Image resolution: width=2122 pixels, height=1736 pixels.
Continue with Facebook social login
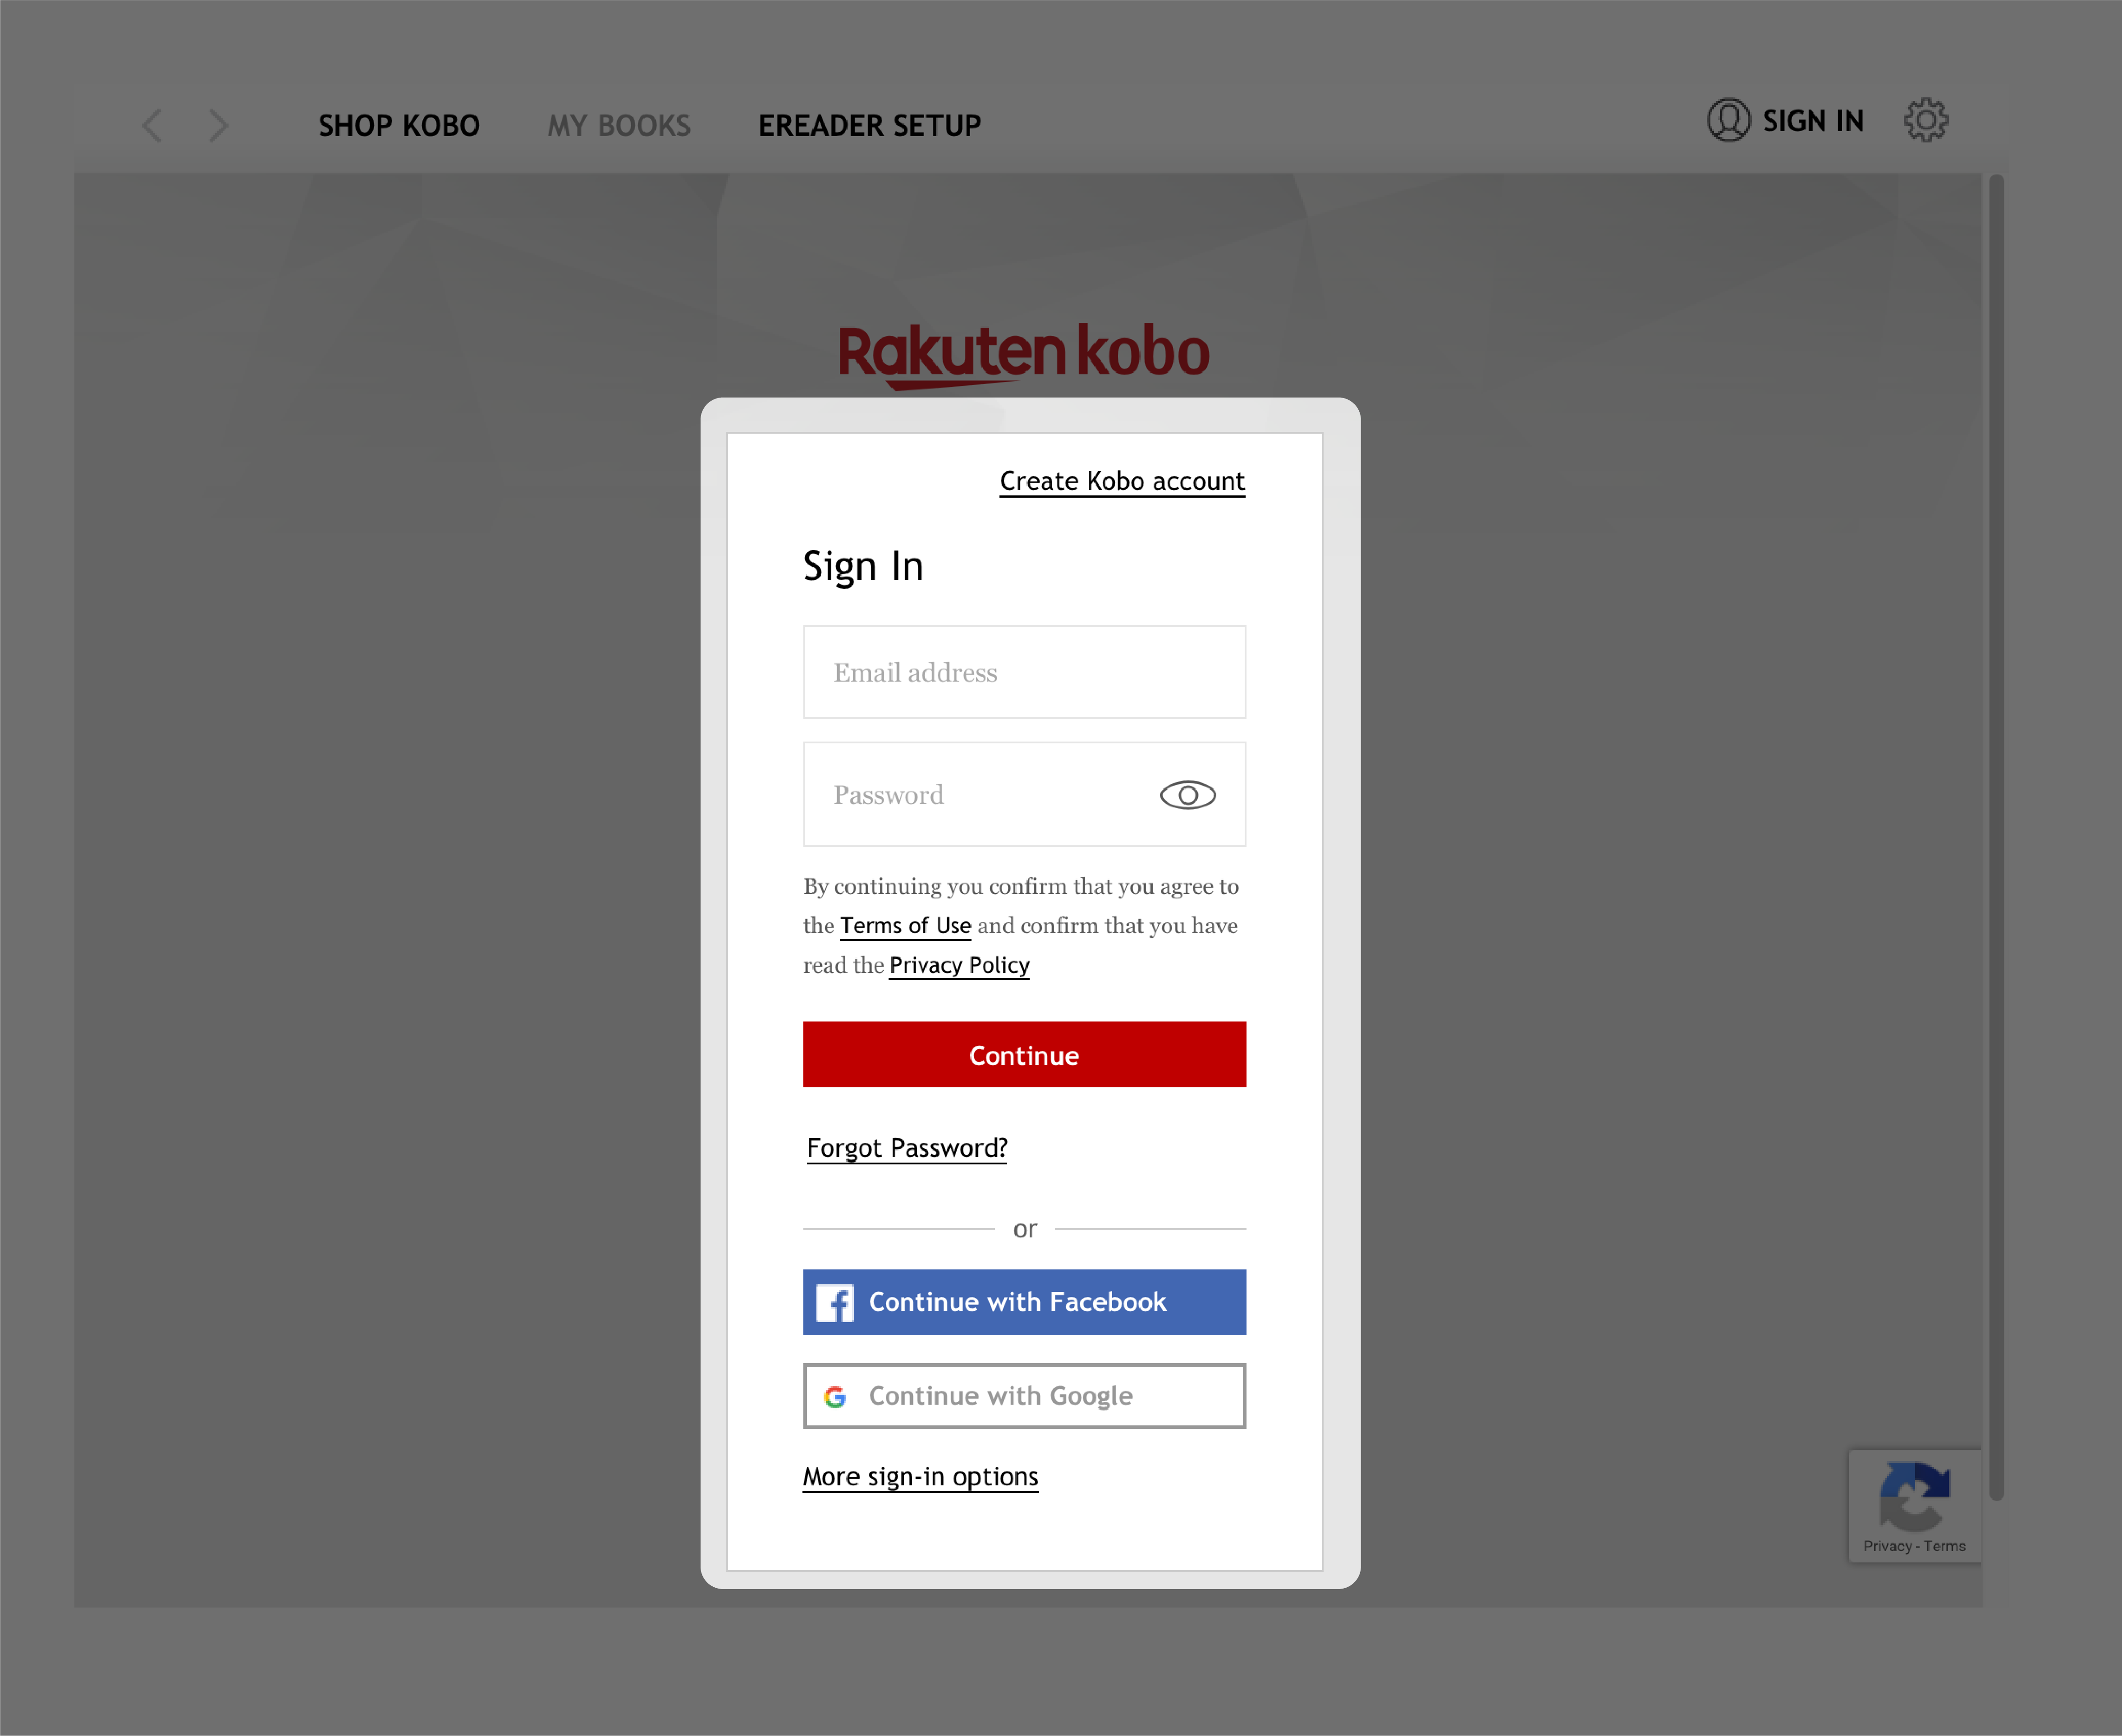(1024, 1301)
